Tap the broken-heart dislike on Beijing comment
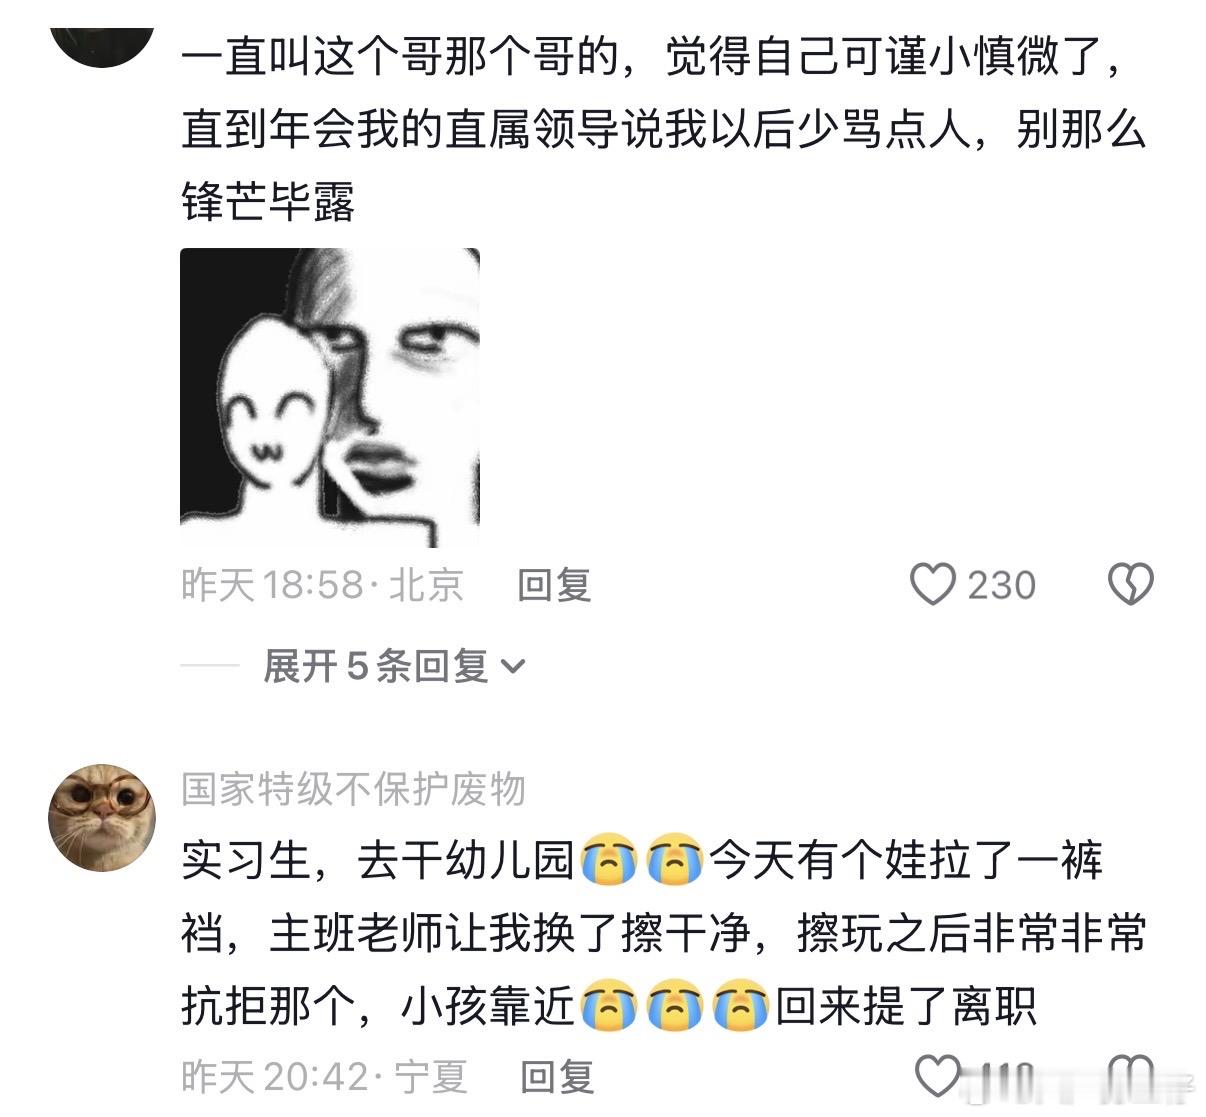Image resolution: width=1206 pixels, height=1117 pixels. coord(1131,584)
